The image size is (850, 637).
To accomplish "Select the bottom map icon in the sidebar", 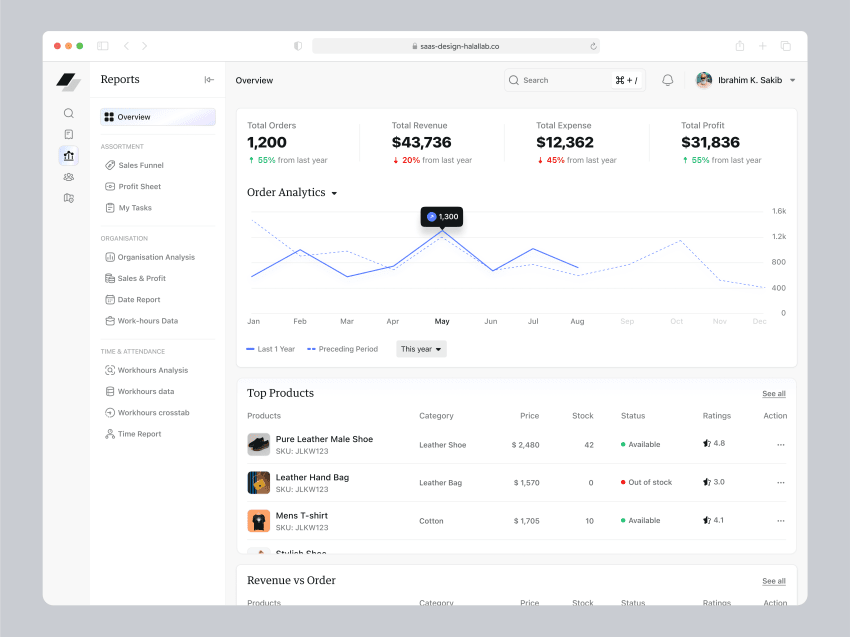I will pyautogui.click(x=68, y=198).
